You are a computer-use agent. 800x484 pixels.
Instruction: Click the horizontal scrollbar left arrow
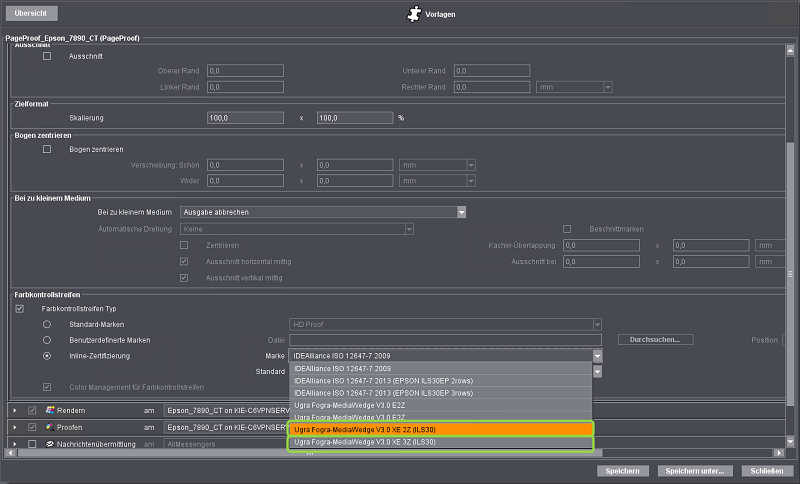click(x=11, y=452)
